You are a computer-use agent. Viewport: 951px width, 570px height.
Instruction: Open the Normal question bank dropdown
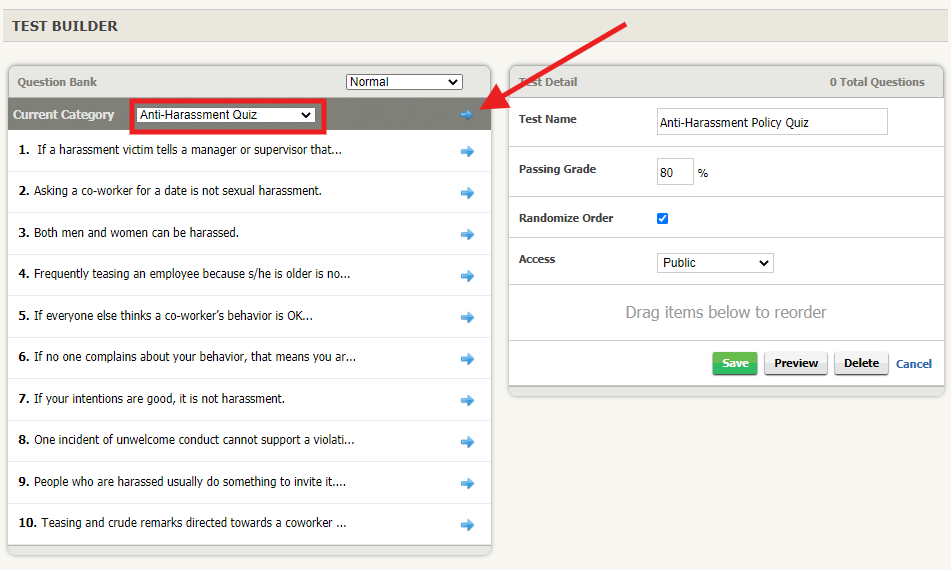pyautogui.click(x=404, y=82)
